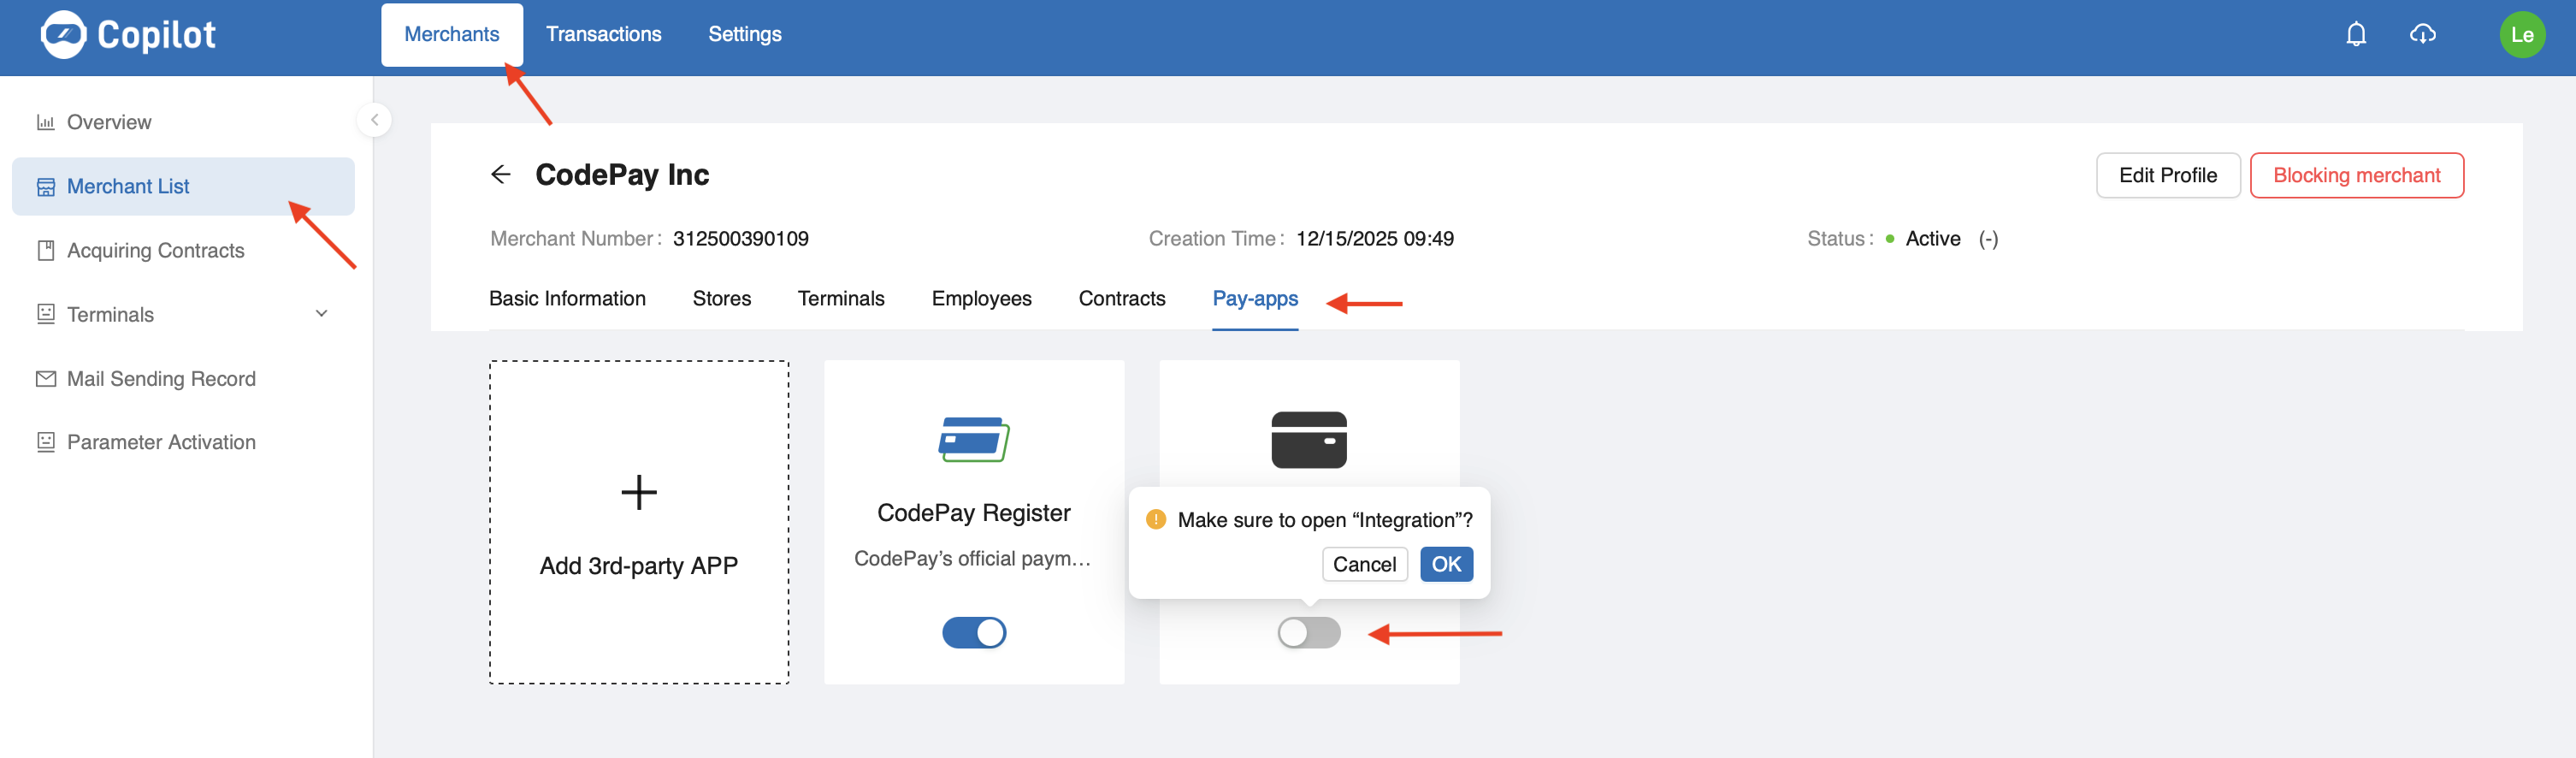Click the cloud download icon
Viewport: 2576px width, 758px height.
2421,35
